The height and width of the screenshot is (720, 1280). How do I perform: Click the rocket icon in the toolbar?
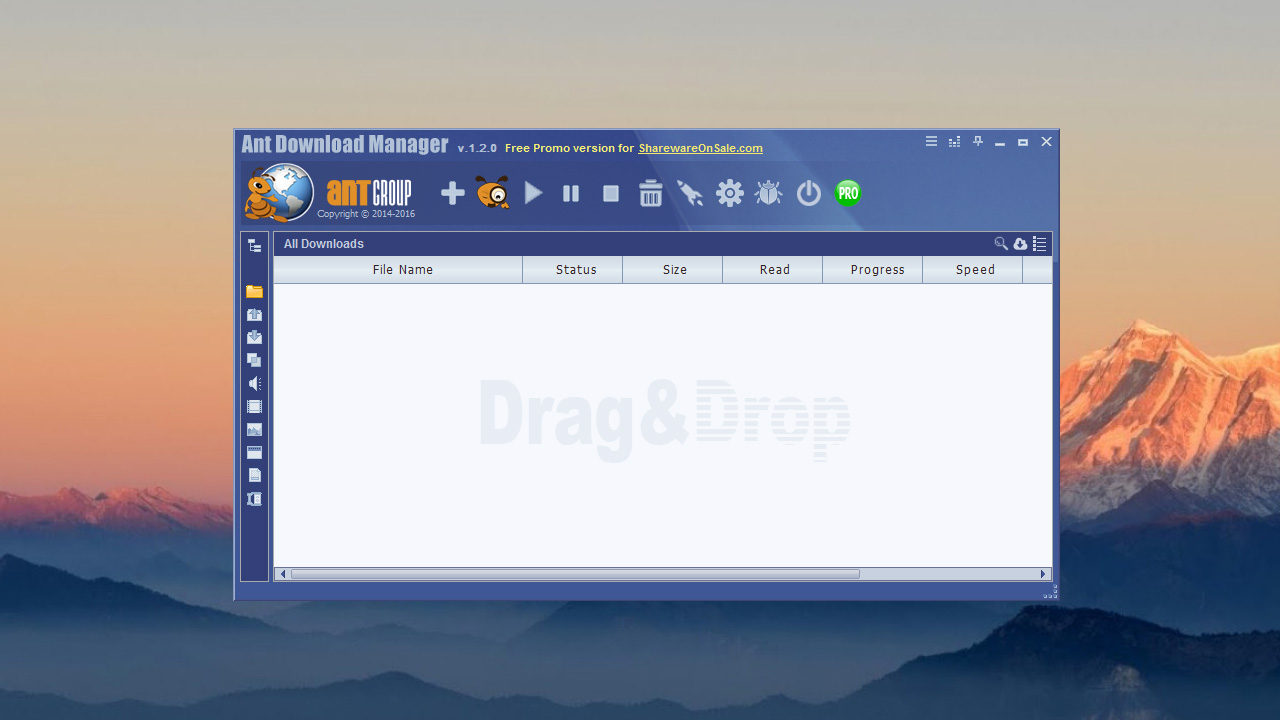[690, 194]
